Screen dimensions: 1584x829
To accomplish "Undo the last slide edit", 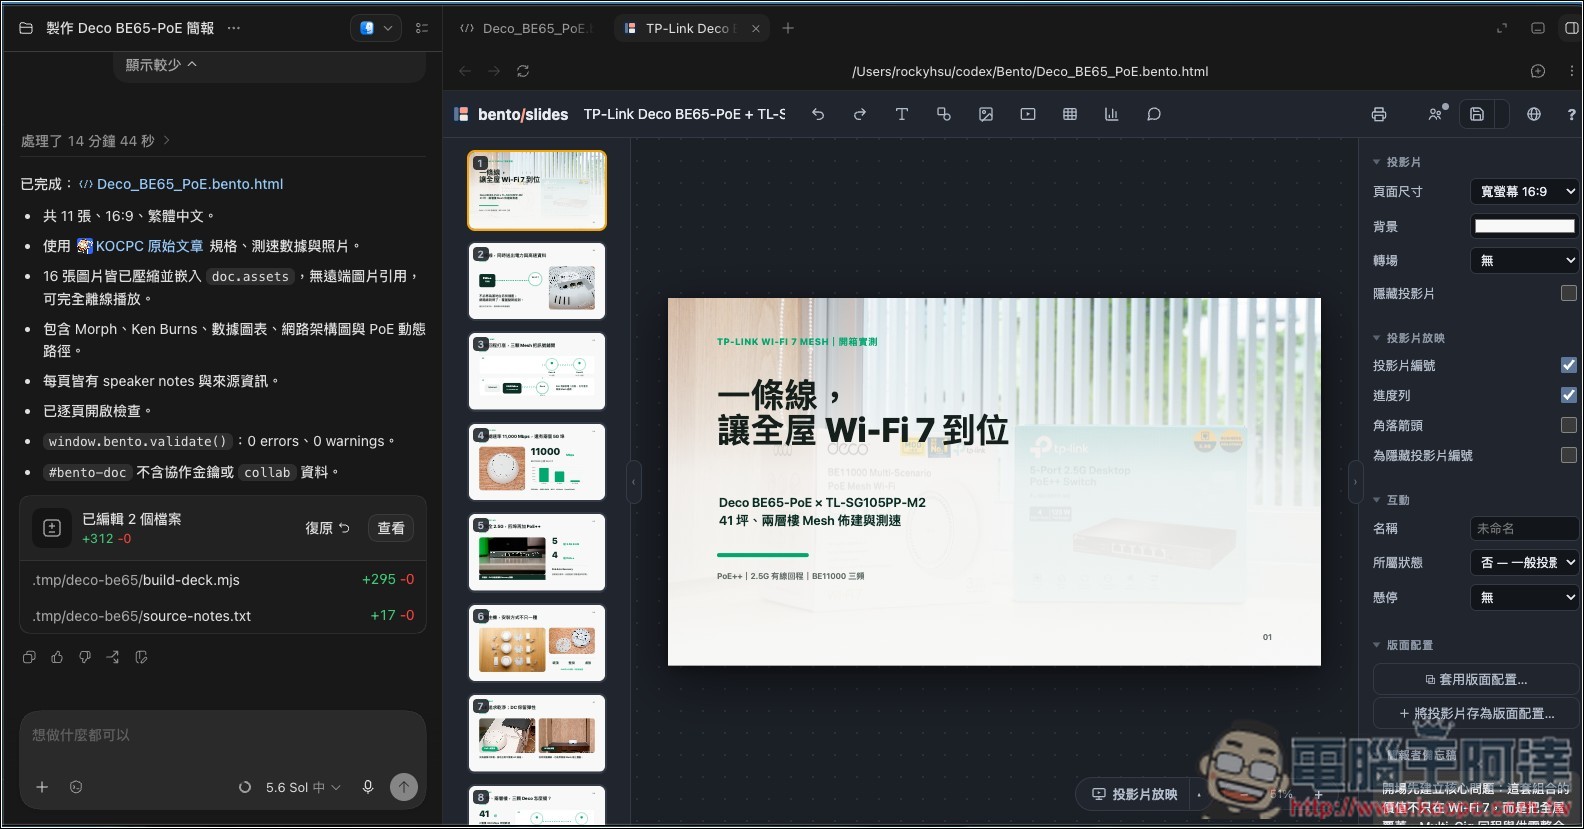I will (x=818, y=114).
